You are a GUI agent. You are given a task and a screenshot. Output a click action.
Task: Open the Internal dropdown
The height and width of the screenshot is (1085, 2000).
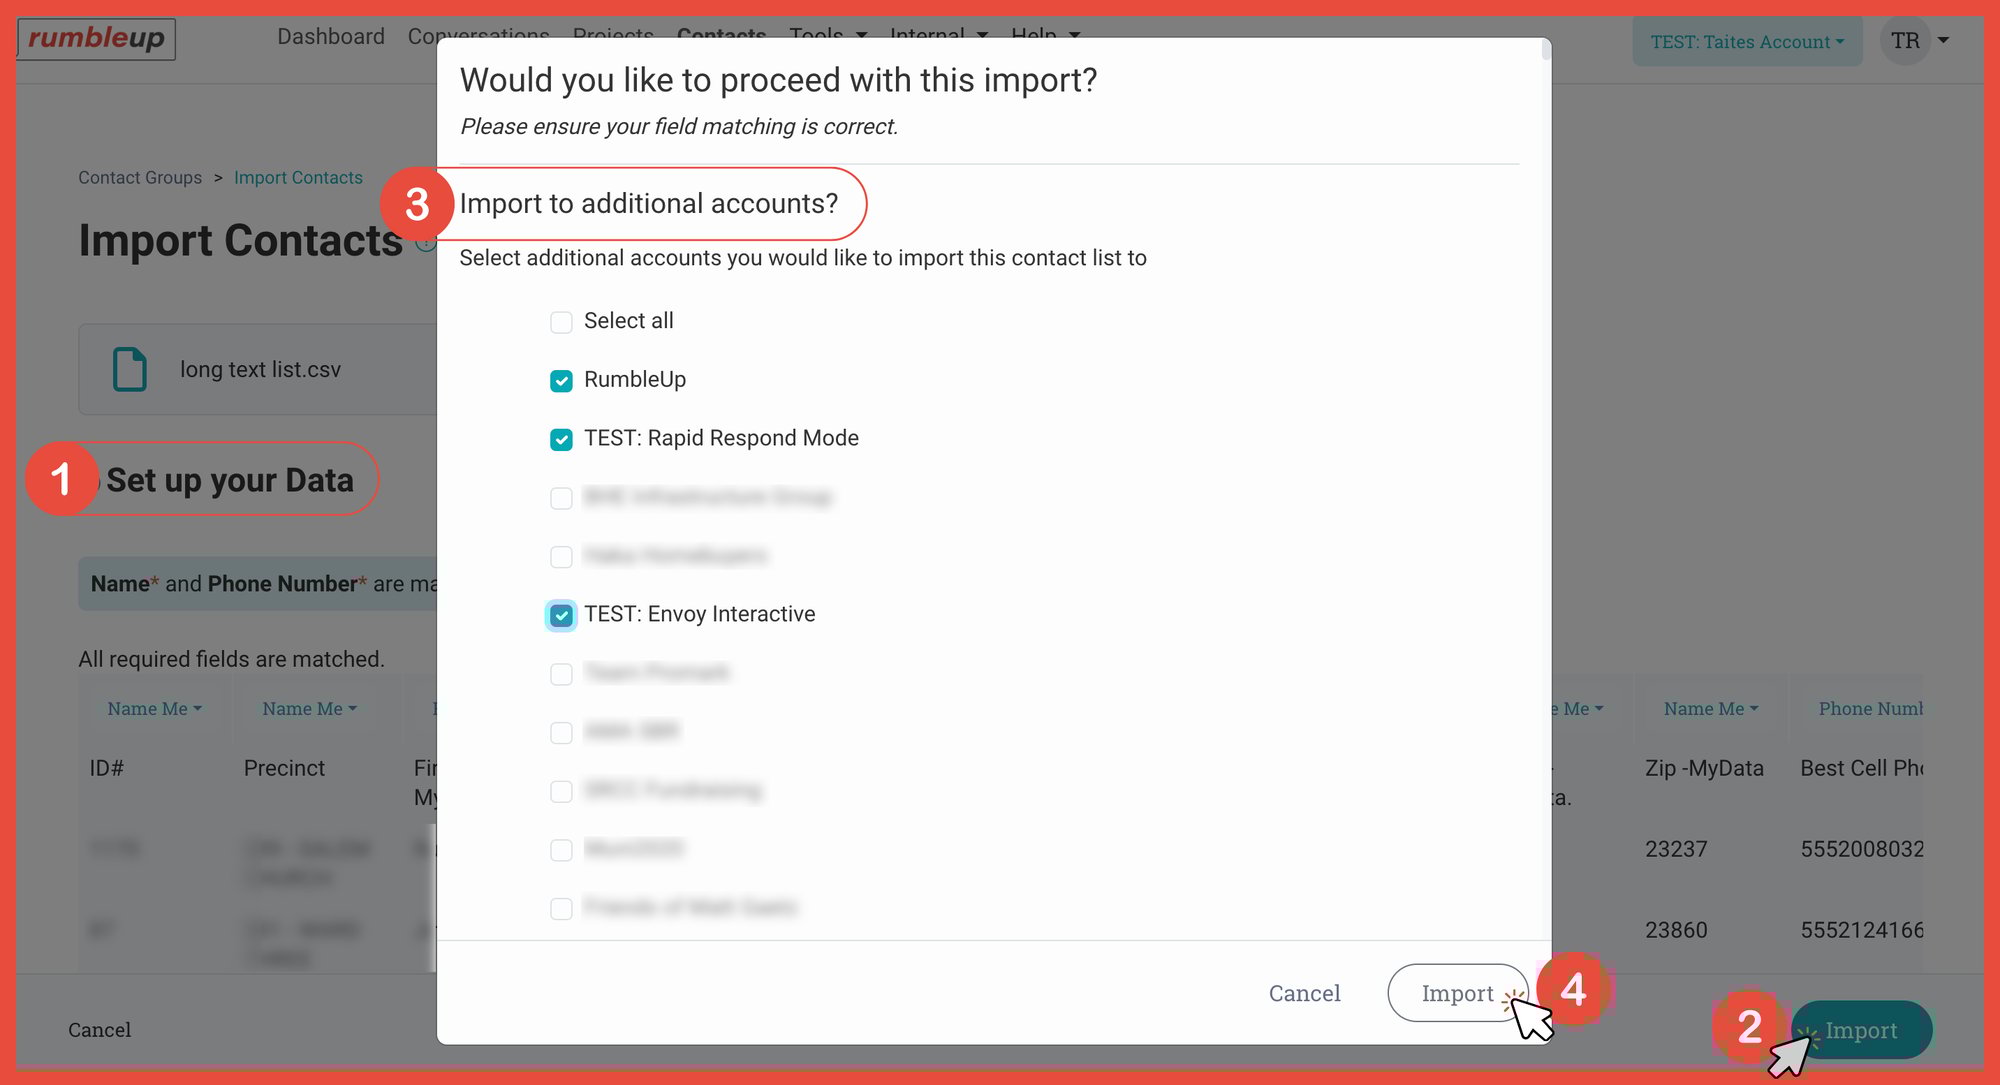point(938,36)
